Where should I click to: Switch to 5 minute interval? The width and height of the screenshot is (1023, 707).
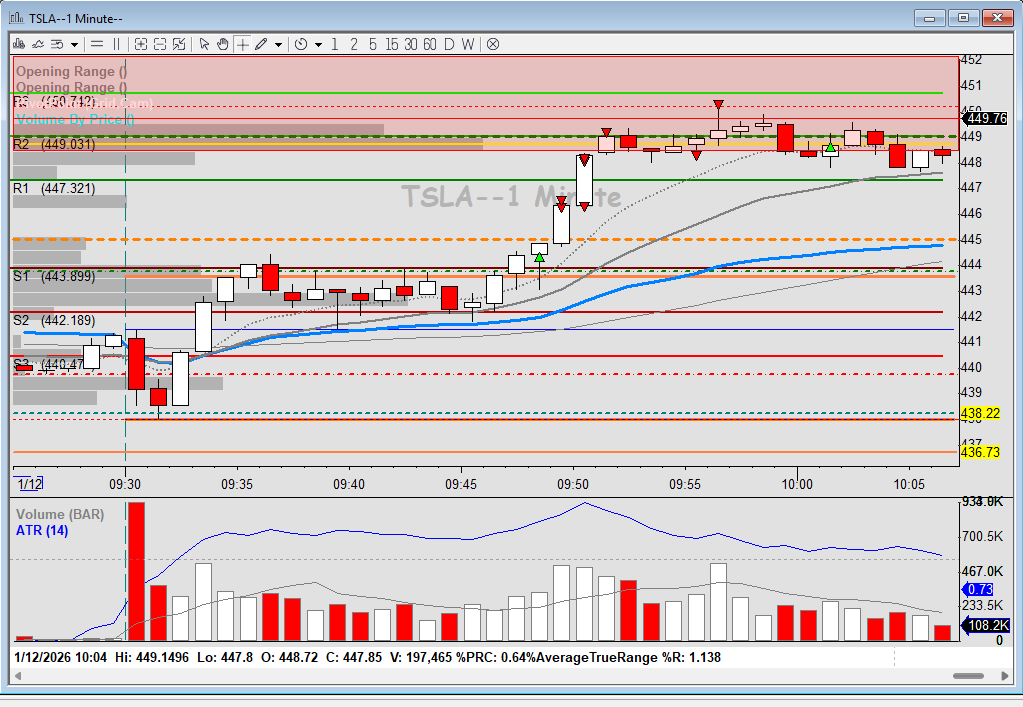(373, 44)
